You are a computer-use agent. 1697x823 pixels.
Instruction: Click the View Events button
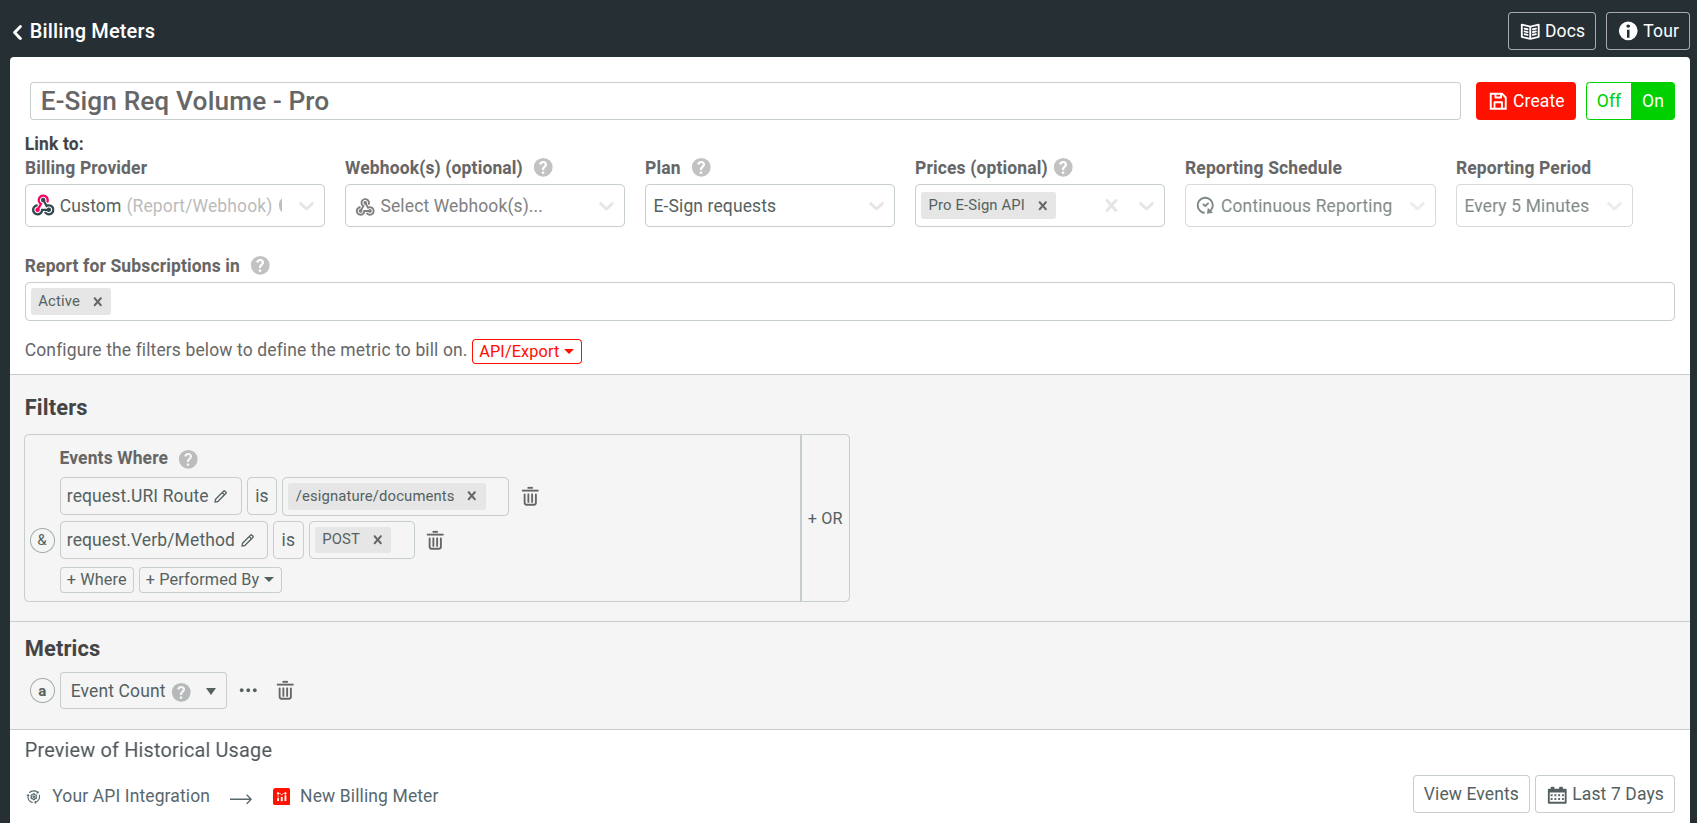(x=1471, y=794)
